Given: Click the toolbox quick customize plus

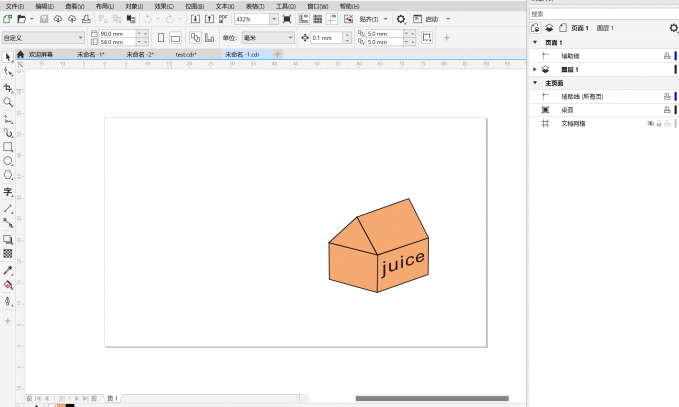Looking at the screenshot, I should point(8,321).
